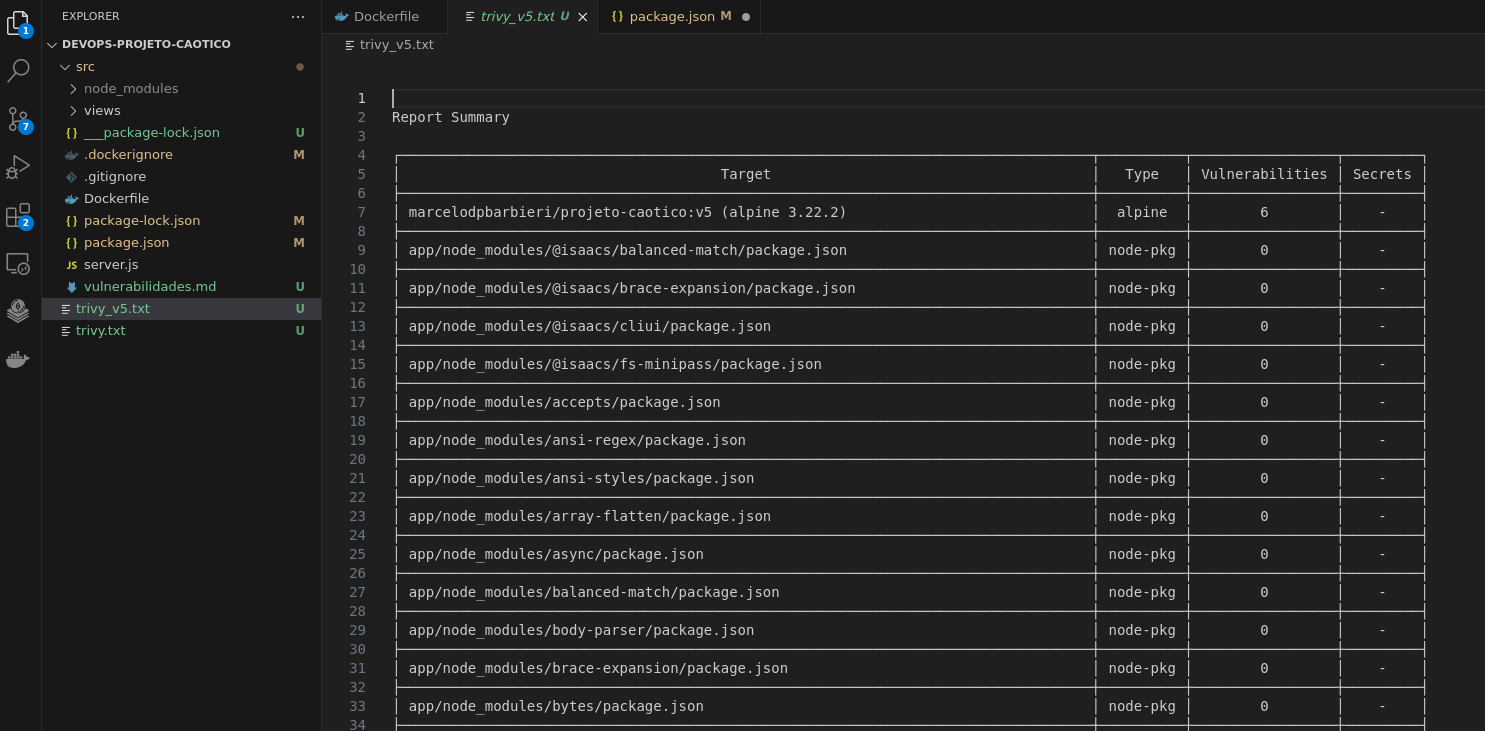Viewport: 1485px width, 731px height.
Task: Open the Remote Explorer view
Action: [x=18, y=263]
